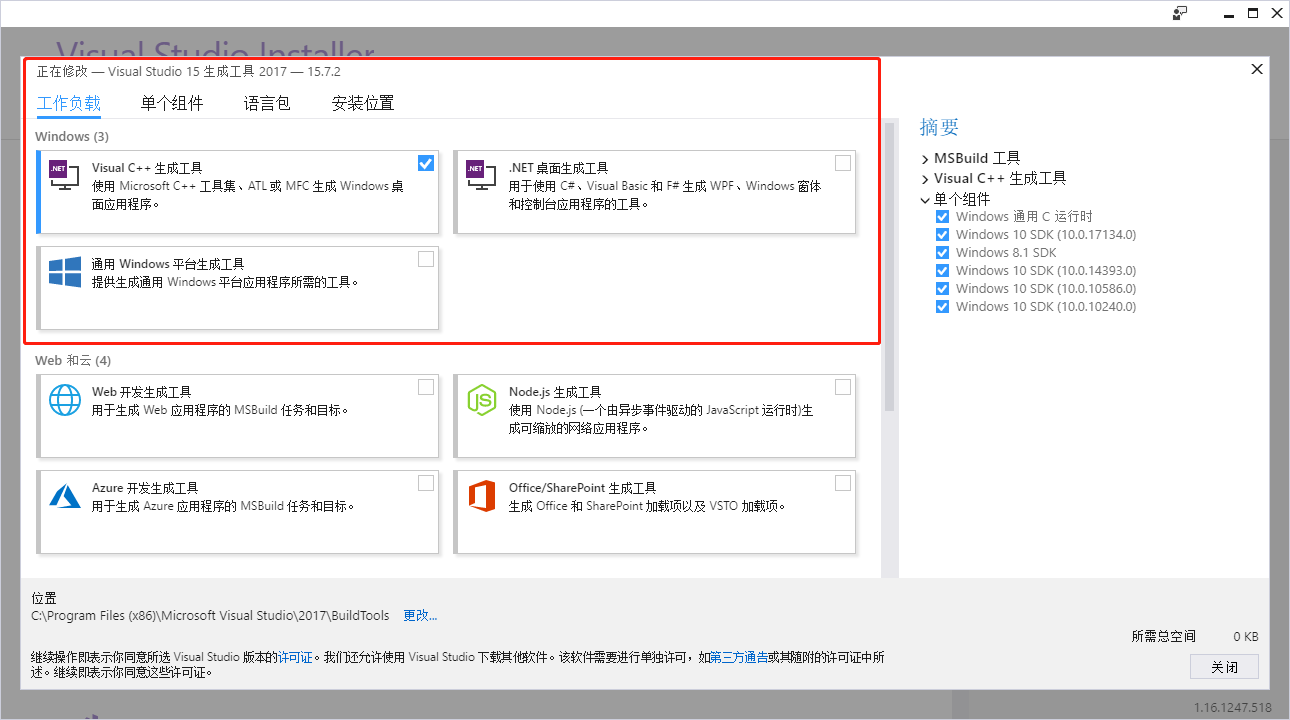Click the Node.js 生成工具 hexagon icon
The height and width of the screenshot is (720, 1290).
(x=482, y=400)
